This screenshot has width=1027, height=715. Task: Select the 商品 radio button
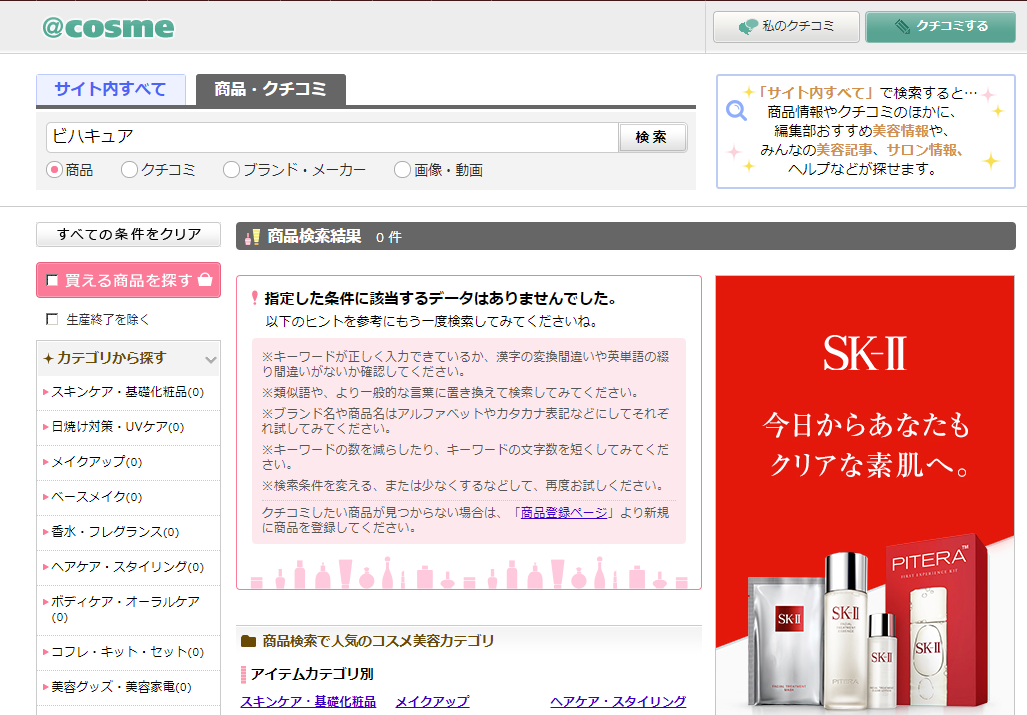54,170
